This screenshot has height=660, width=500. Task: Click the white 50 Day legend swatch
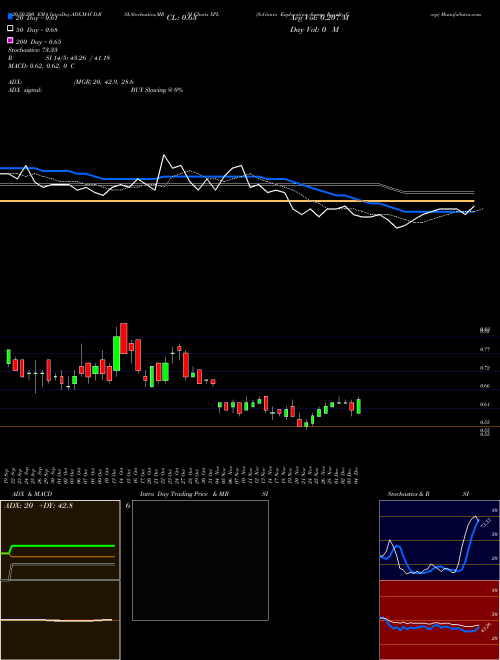point(10,29)
